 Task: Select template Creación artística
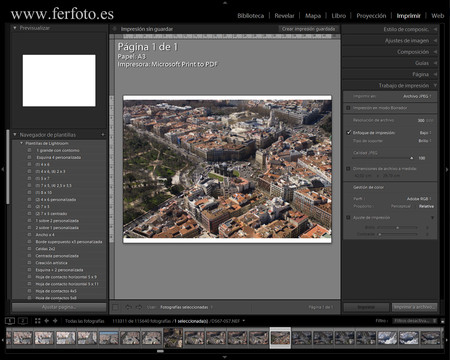click(51, 263)
